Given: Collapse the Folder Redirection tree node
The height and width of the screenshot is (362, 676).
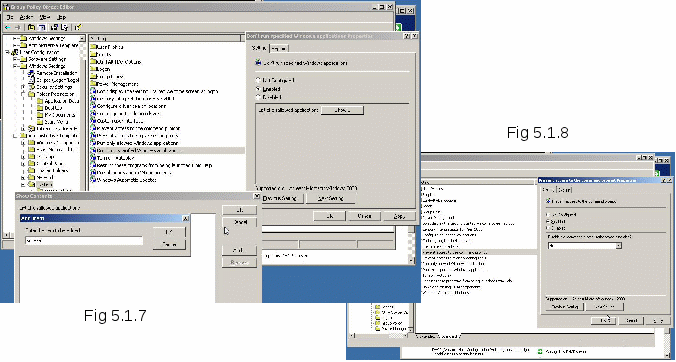Looking at the screenshot, I should coord(22,94).
